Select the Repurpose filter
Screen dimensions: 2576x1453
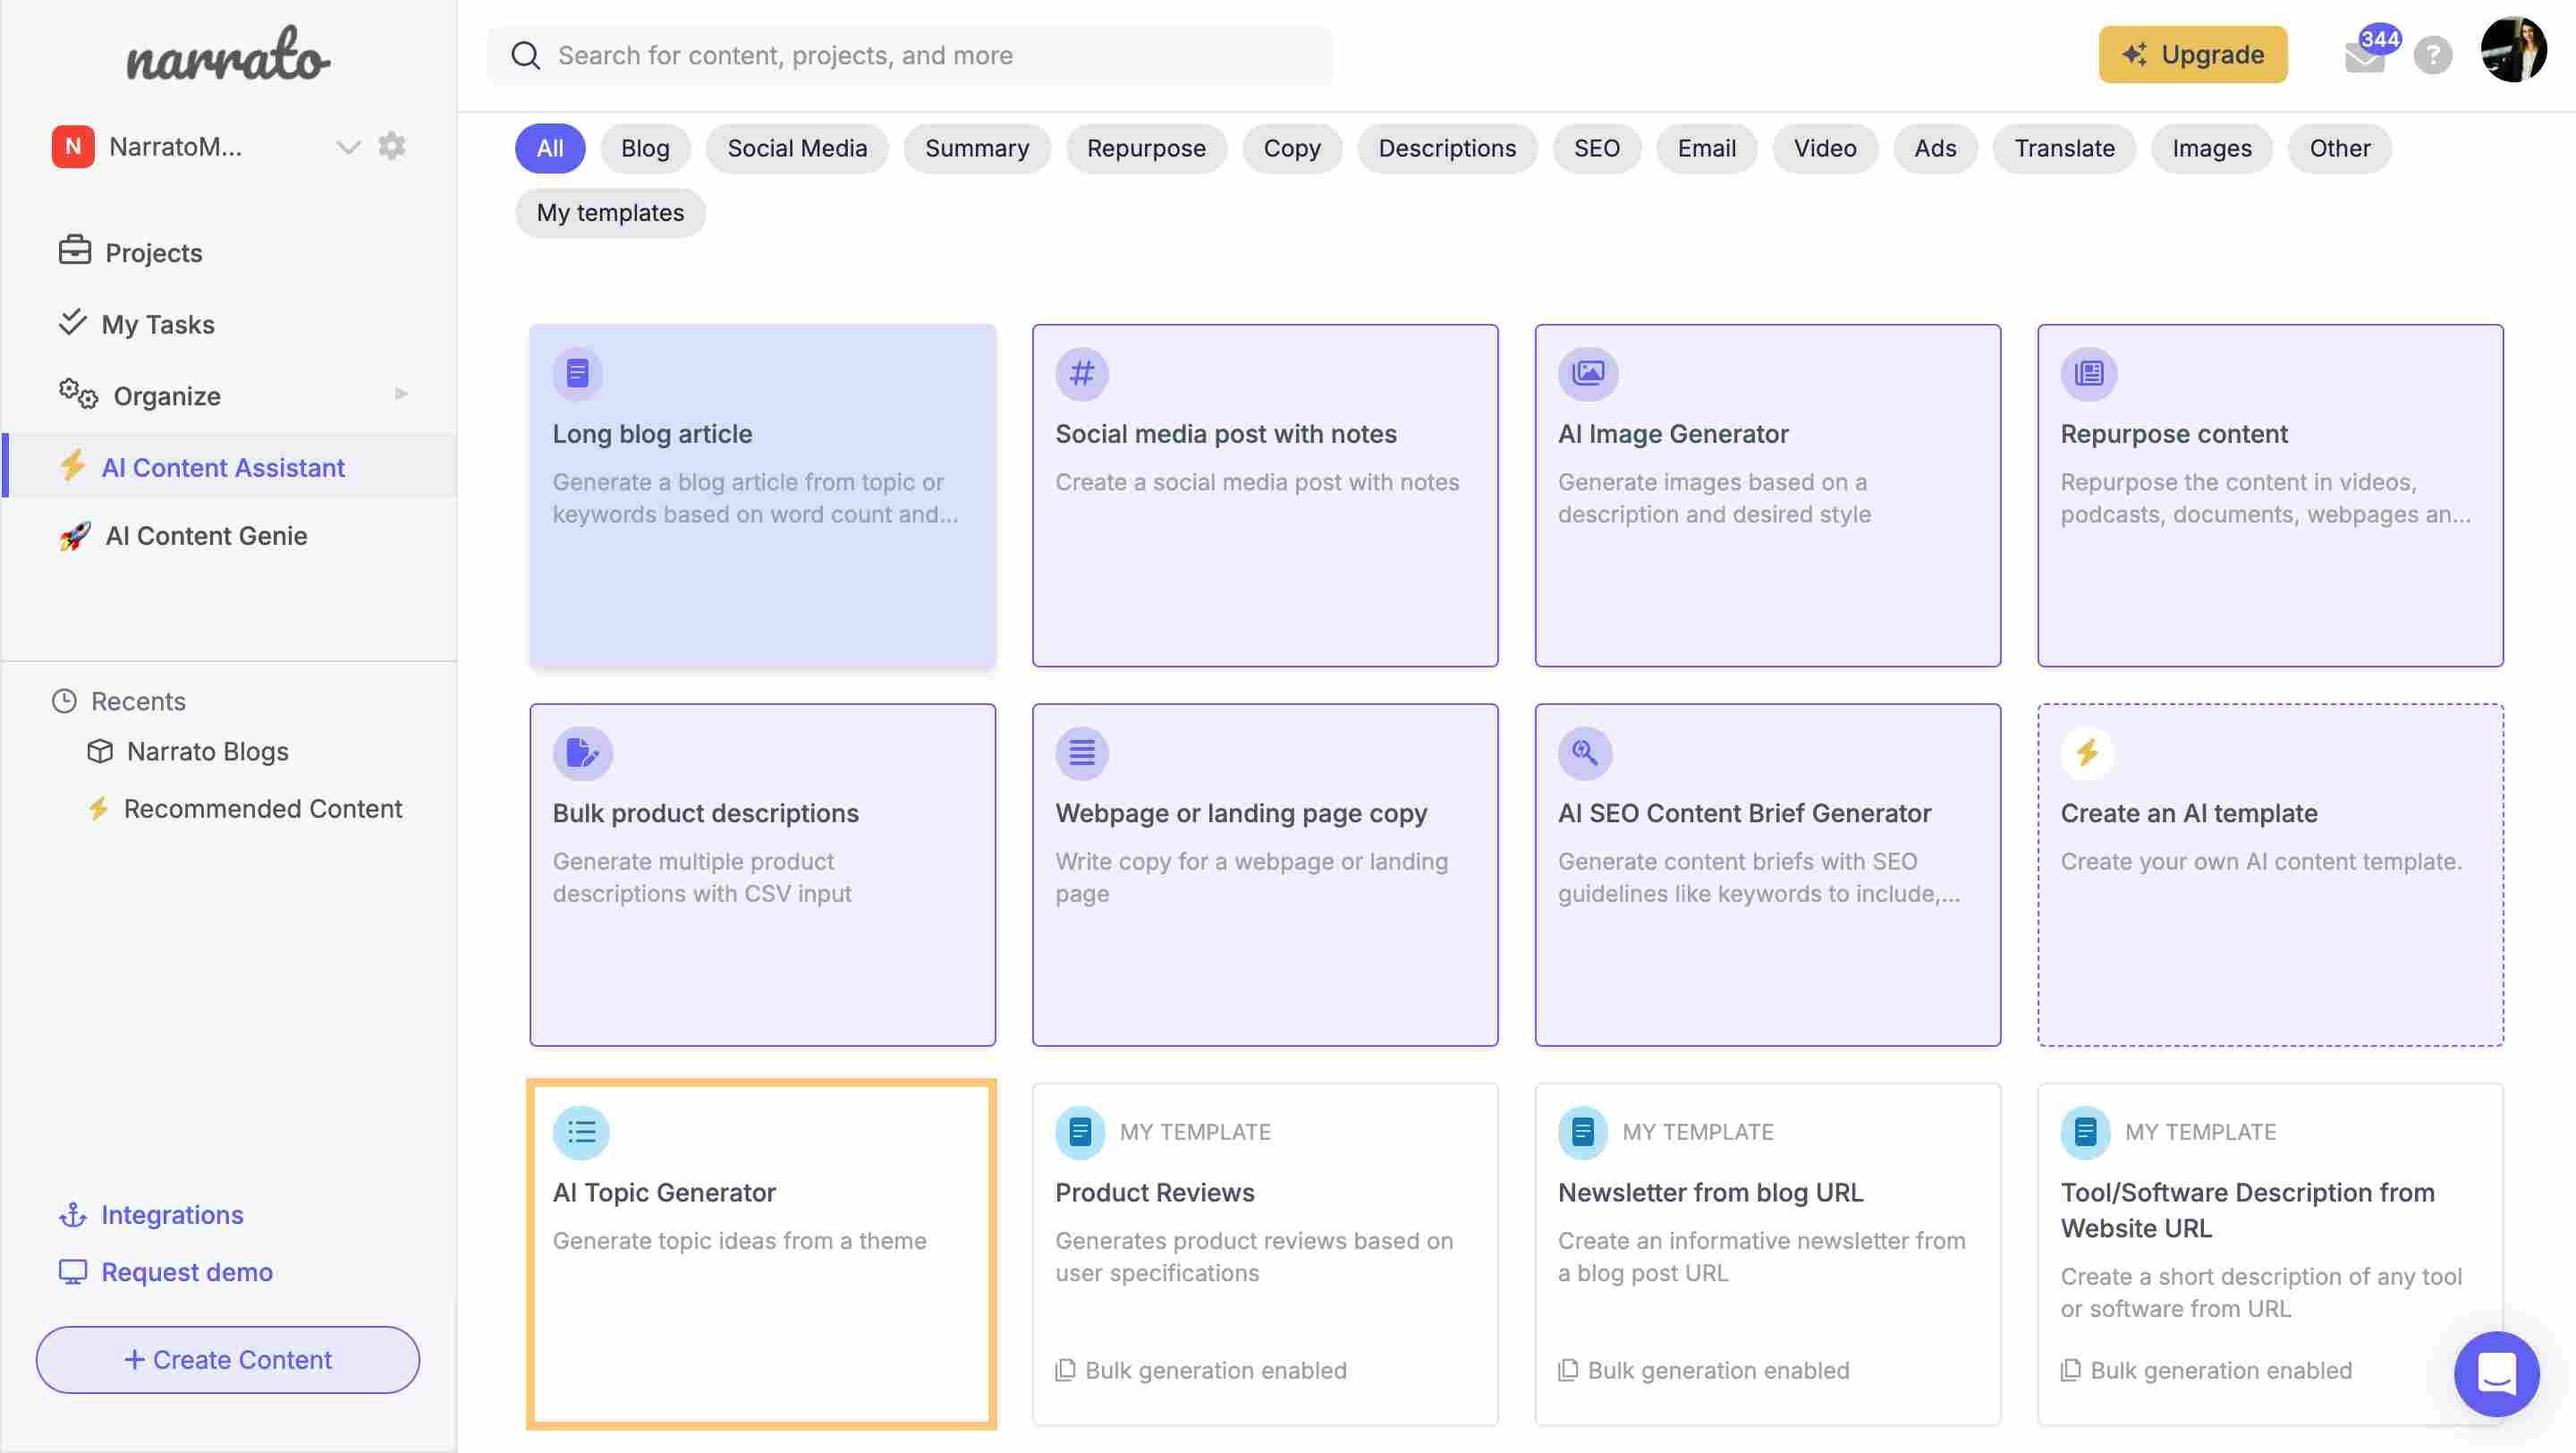[1146, 148]
